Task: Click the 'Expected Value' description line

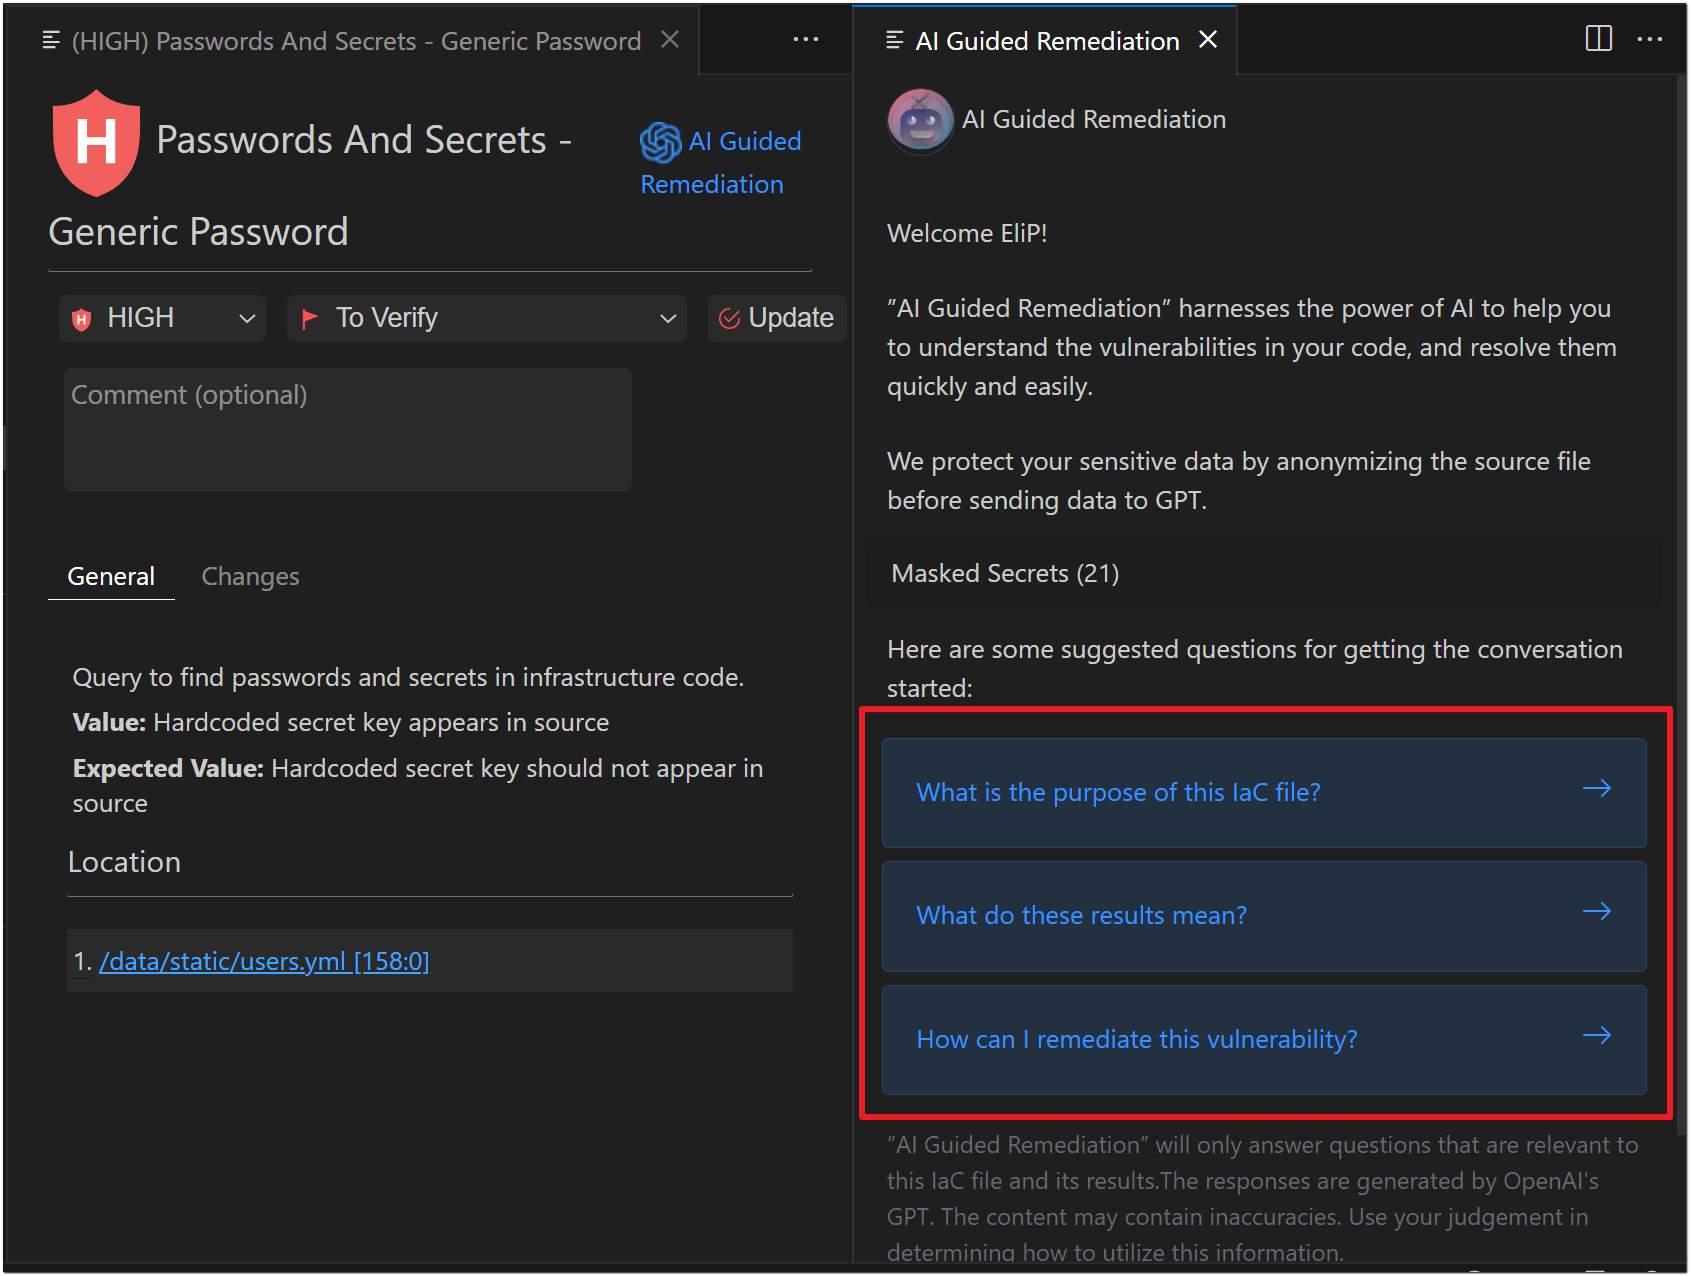Action: (x=418, y=786)
